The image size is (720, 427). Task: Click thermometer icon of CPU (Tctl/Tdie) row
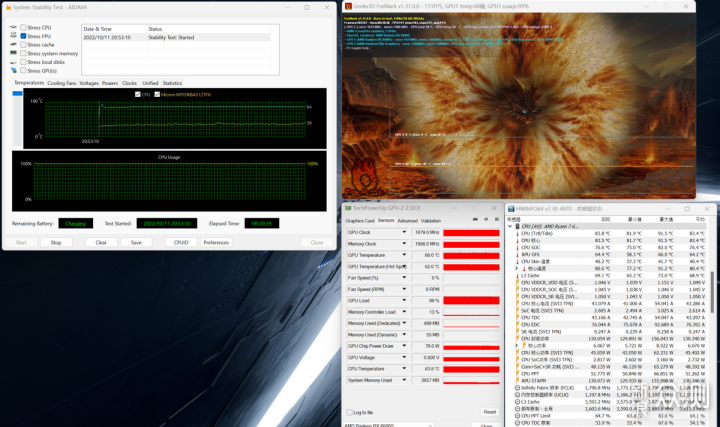pyautogui.click(x=518, y=234)
